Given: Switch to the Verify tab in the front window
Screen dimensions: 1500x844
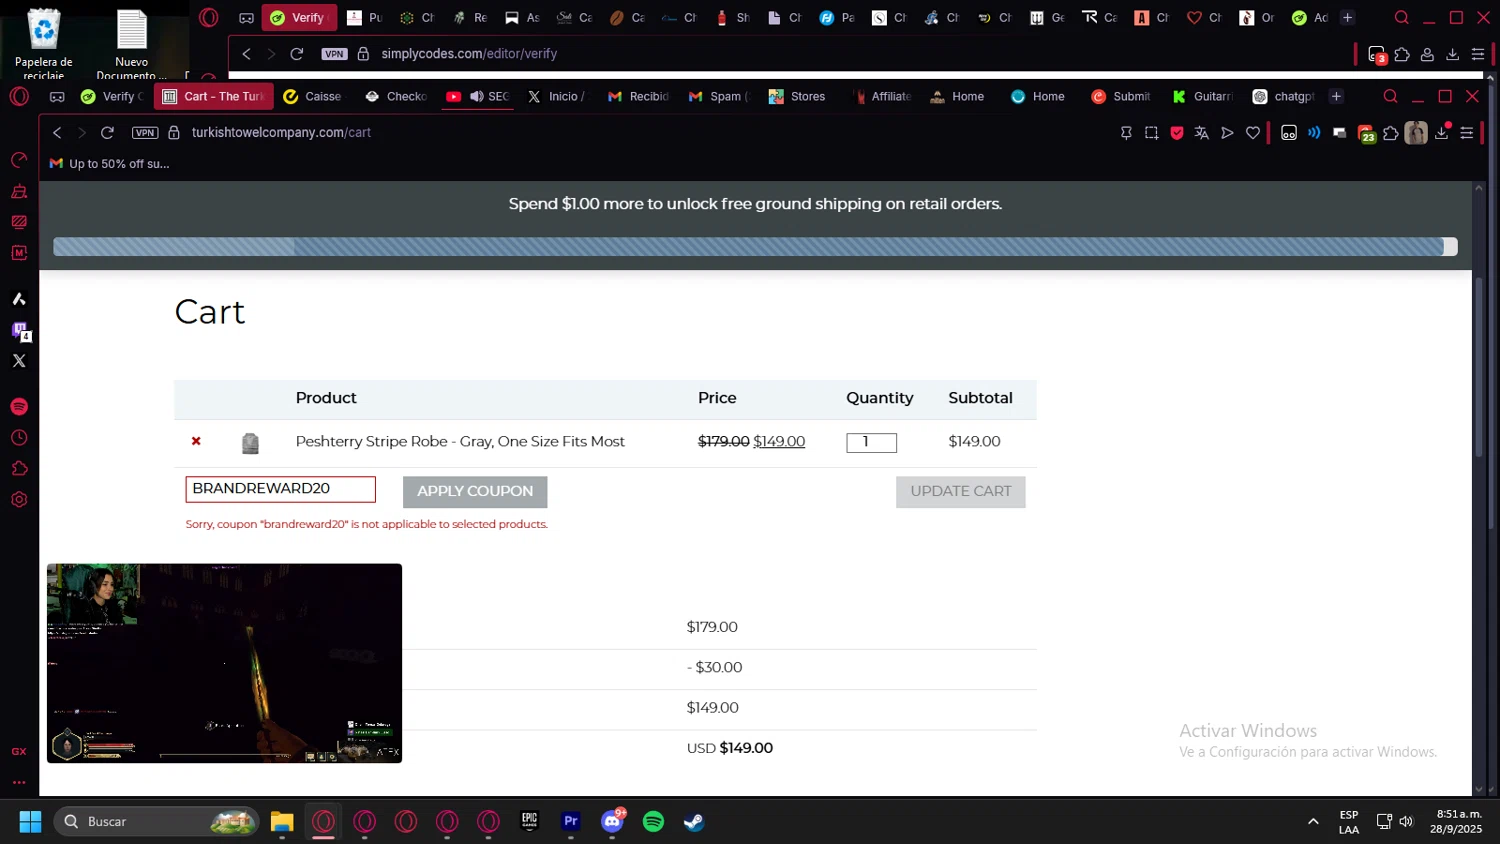Looking at the screenshot, I should point(113,96).
